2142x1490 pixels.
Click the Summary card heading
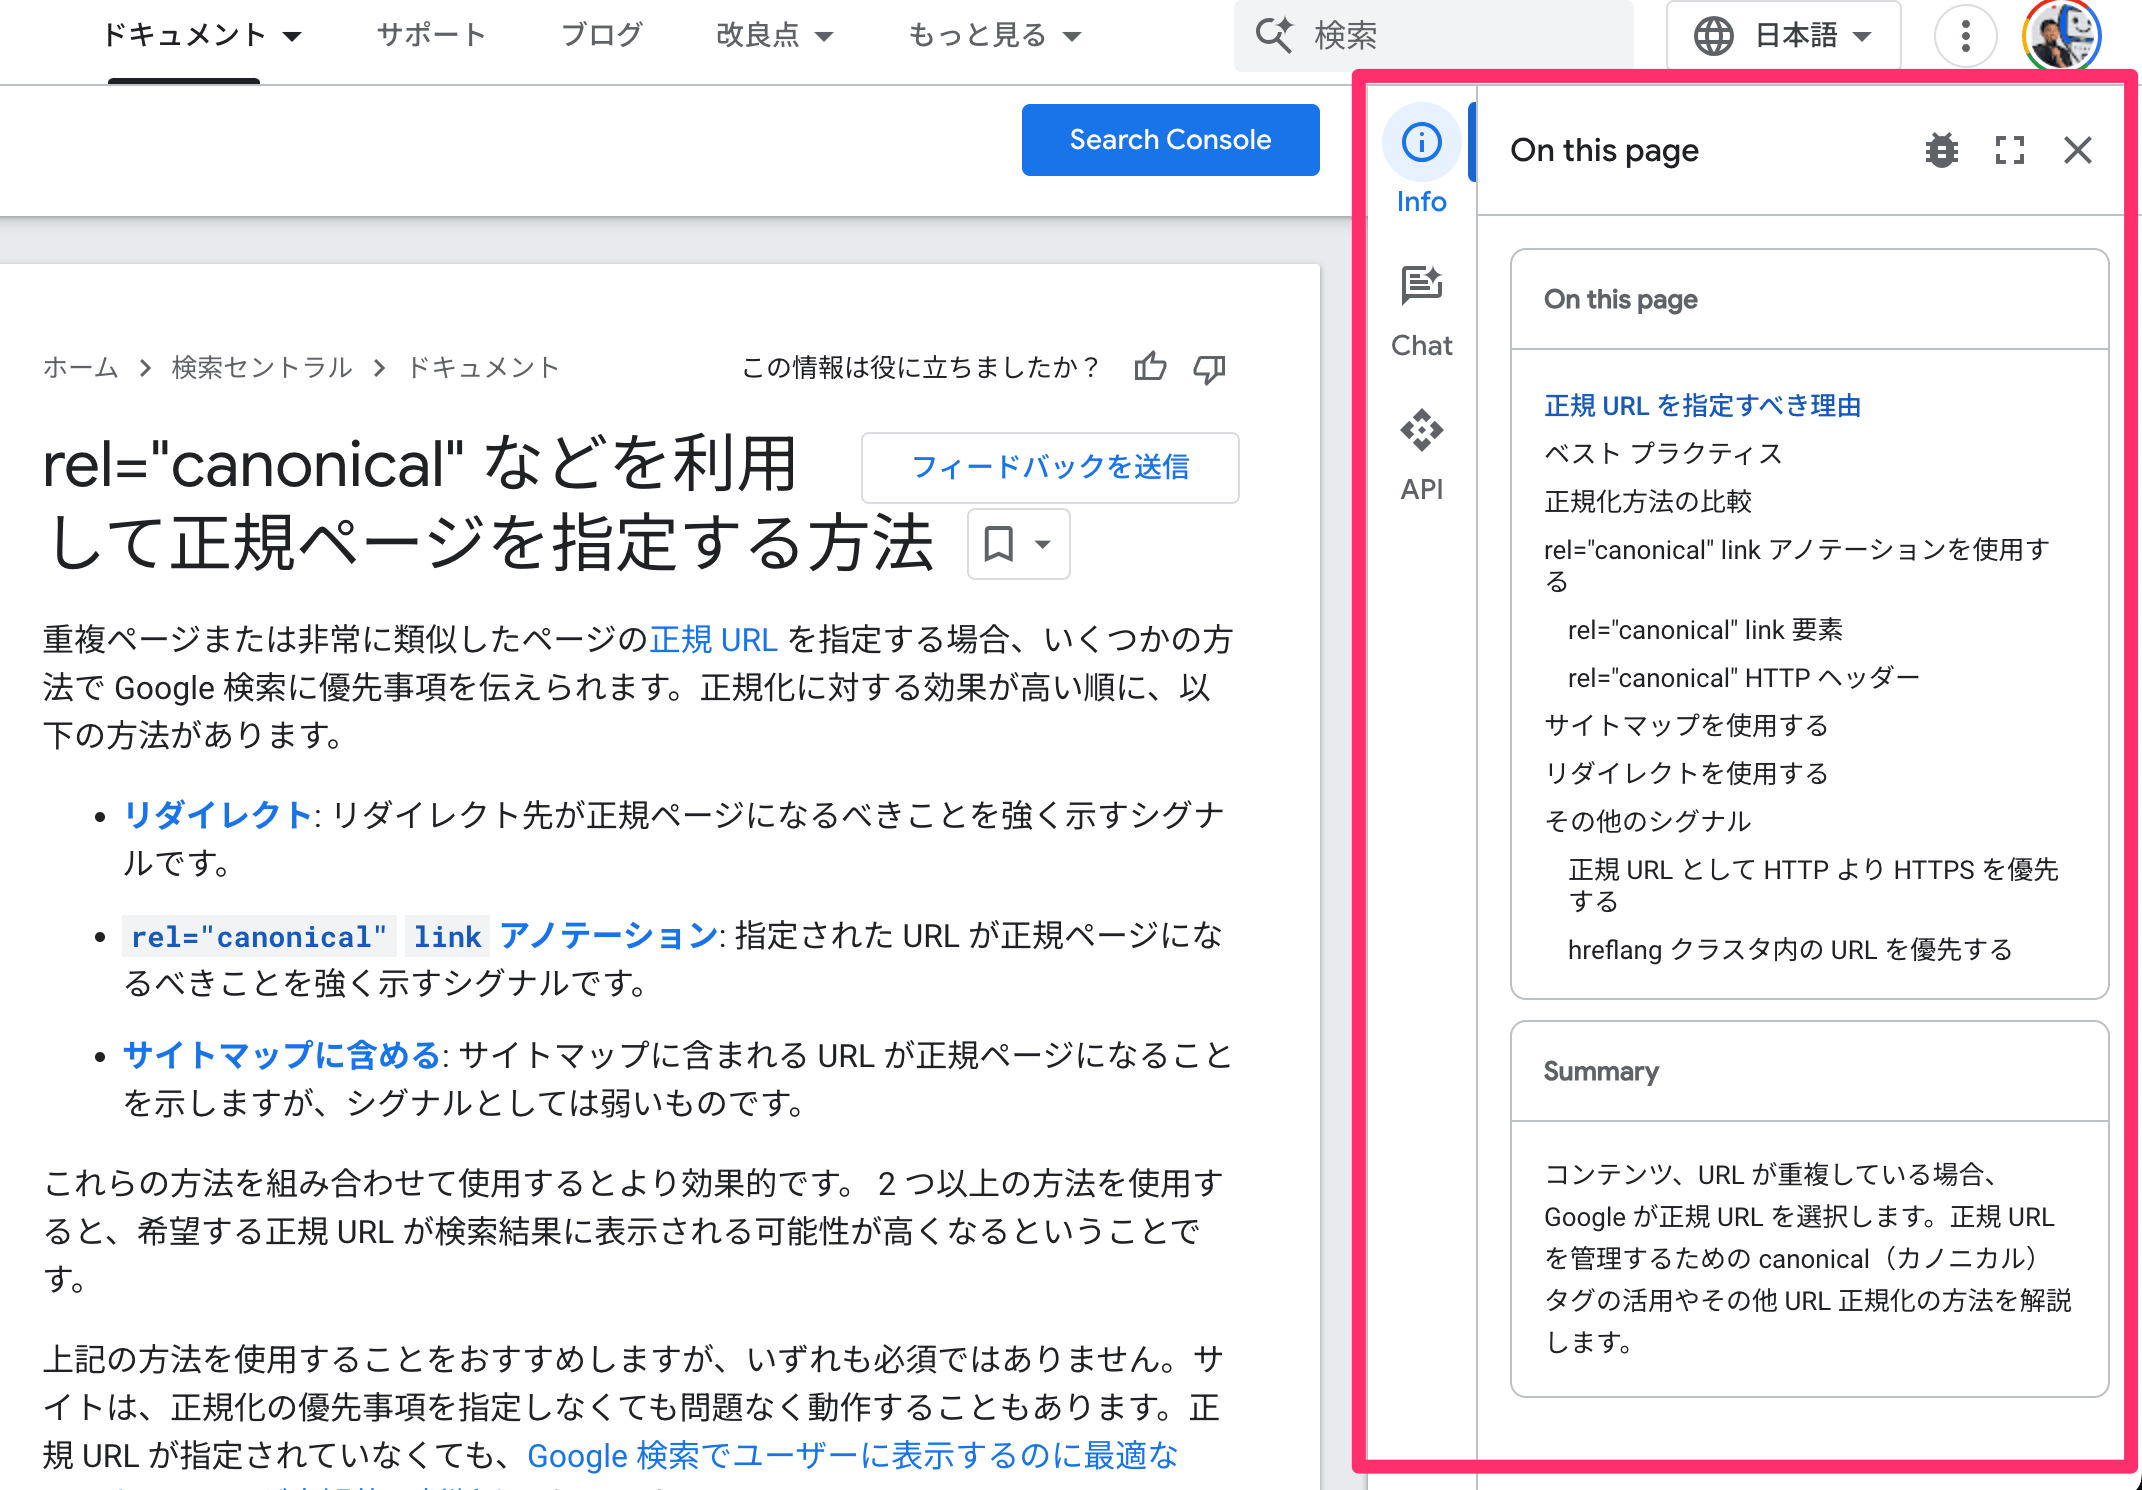(1601, 1072)
